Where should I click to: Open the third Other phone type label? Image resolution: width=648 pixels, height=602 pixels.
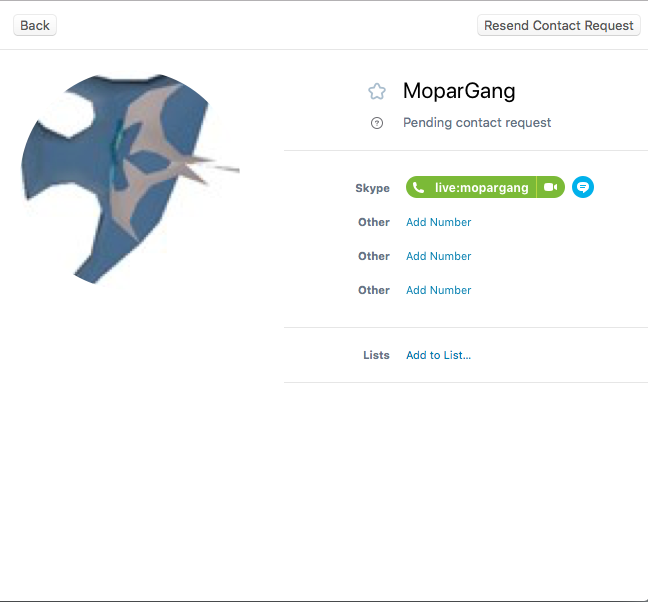point(374,290)
